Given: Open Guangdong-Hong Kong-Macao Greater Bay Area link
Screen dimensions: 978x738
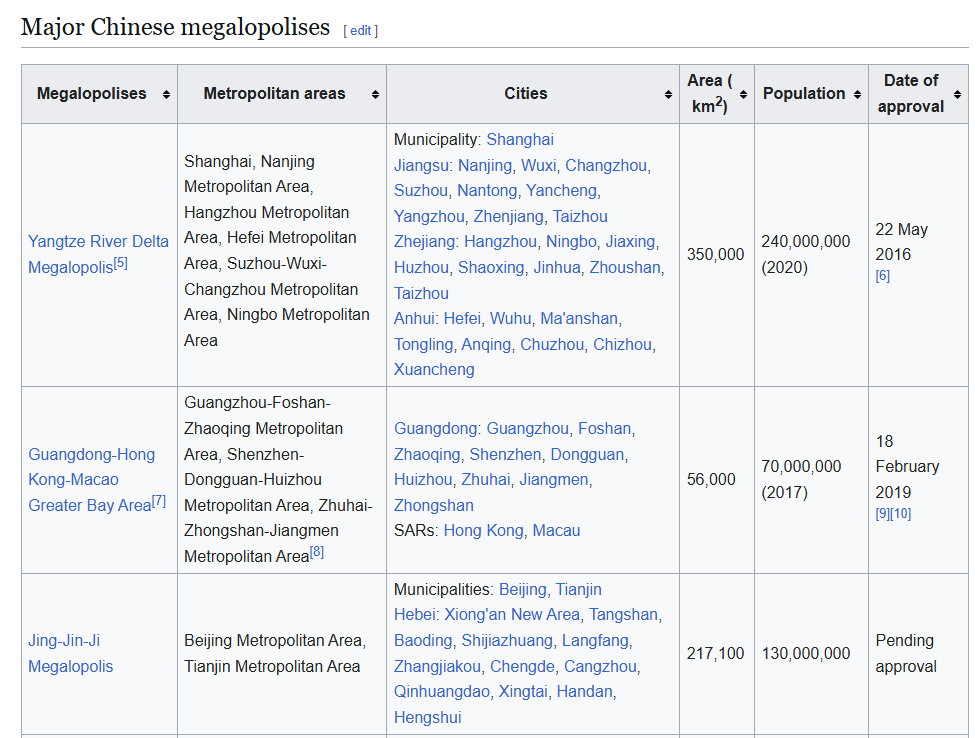Looking at the screenshot, I should click(x=91, y=479).
